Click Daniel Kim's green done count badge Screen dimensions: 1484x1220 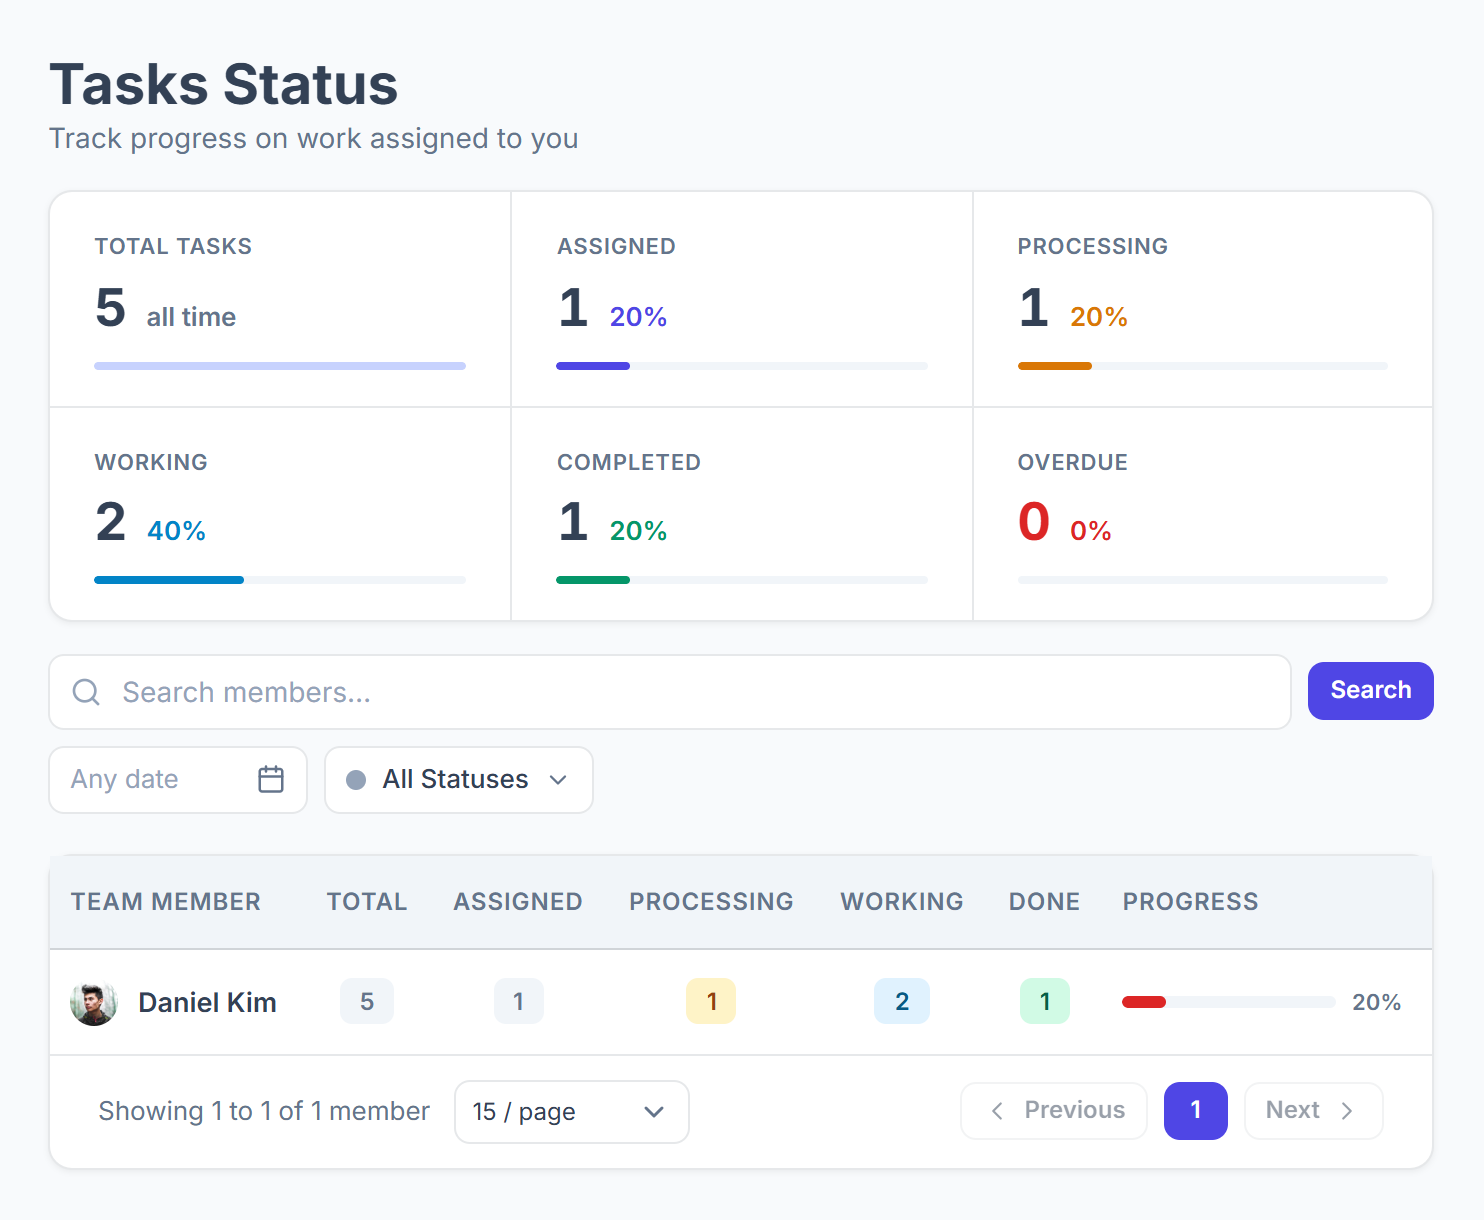(x=1045, y=1002)
